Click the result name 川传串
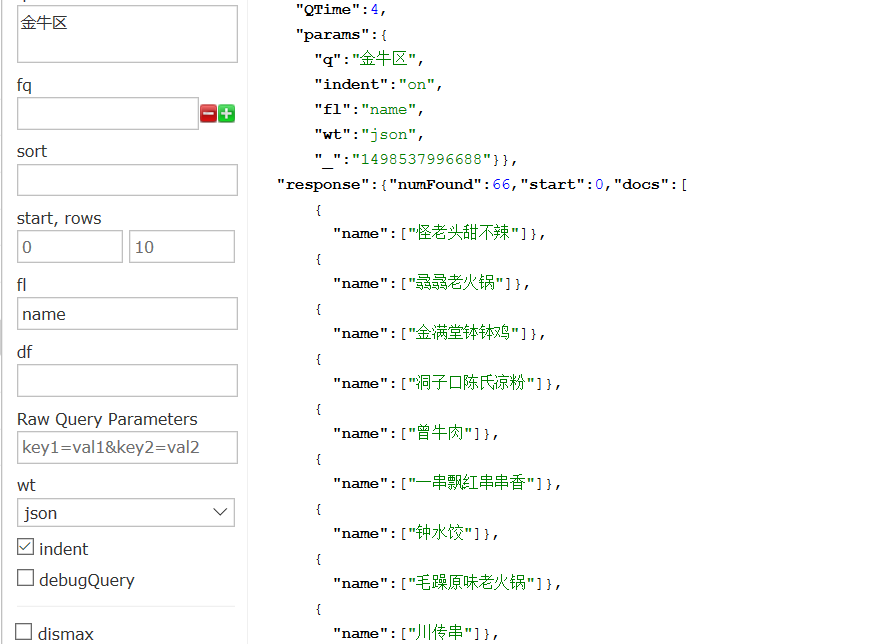 coord(440,633)
